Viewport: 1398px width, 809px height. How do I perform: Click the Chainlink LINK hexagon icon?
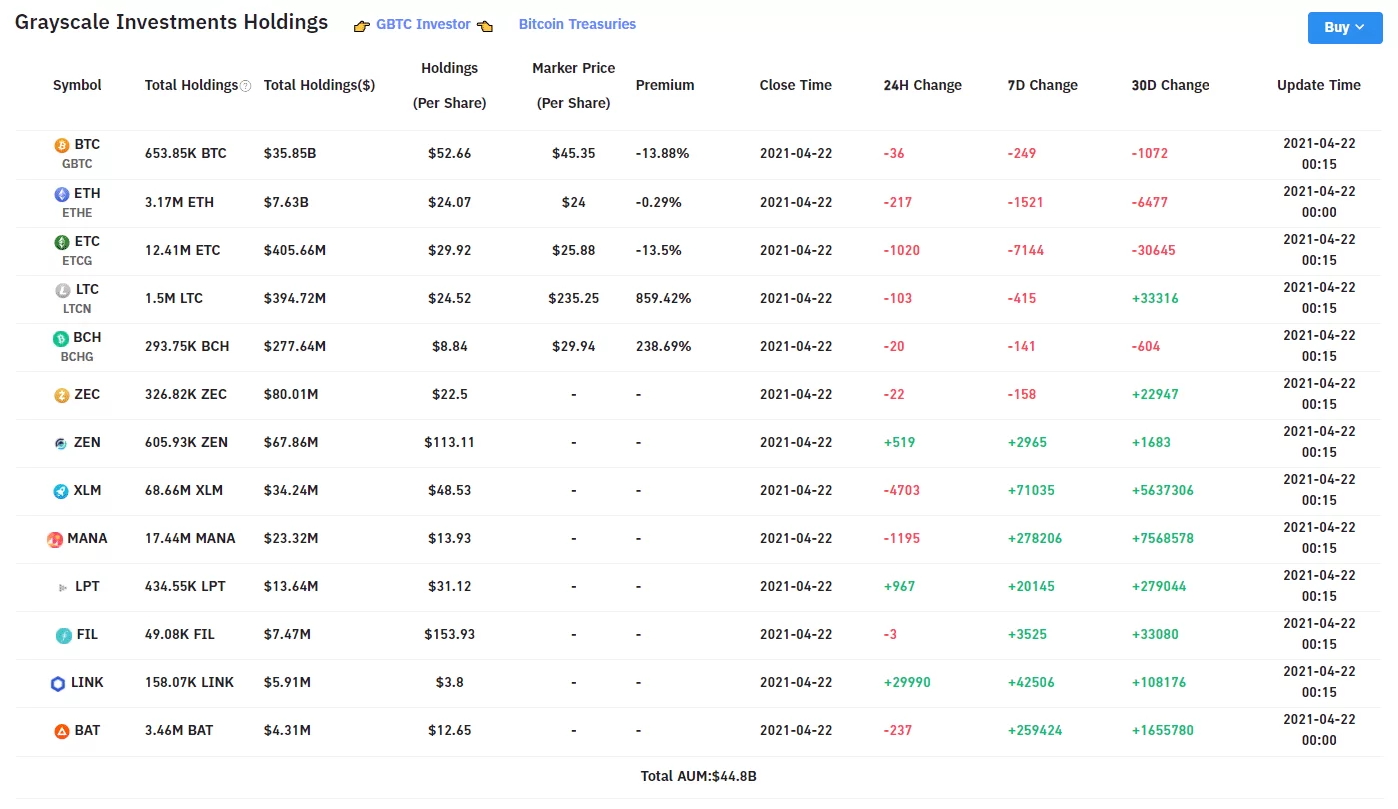pyautogui.click(x=58, y=683)
